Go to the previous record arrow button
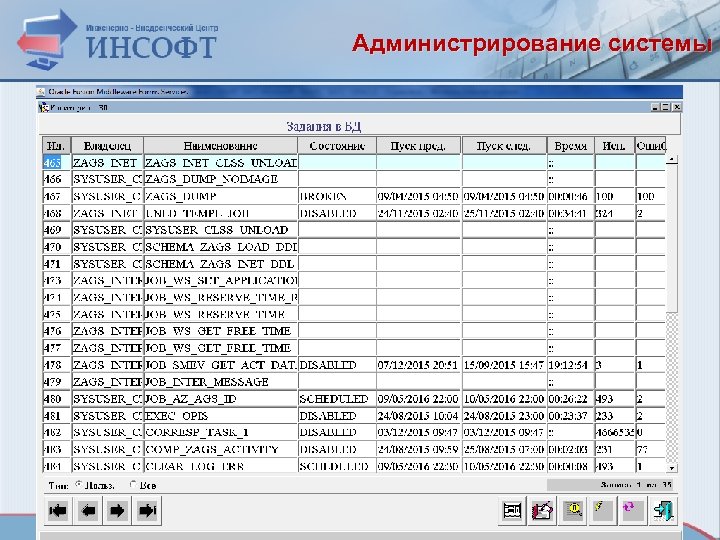This screenshot has height=540, width=720. [88, 510]
